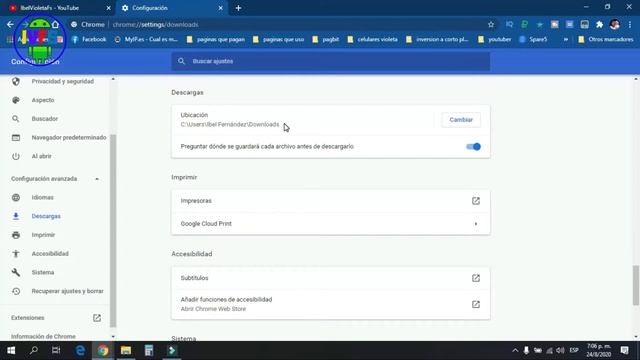Open youtuber bookmark folder
The image size is (640, 360).
[x=494, y=40]
